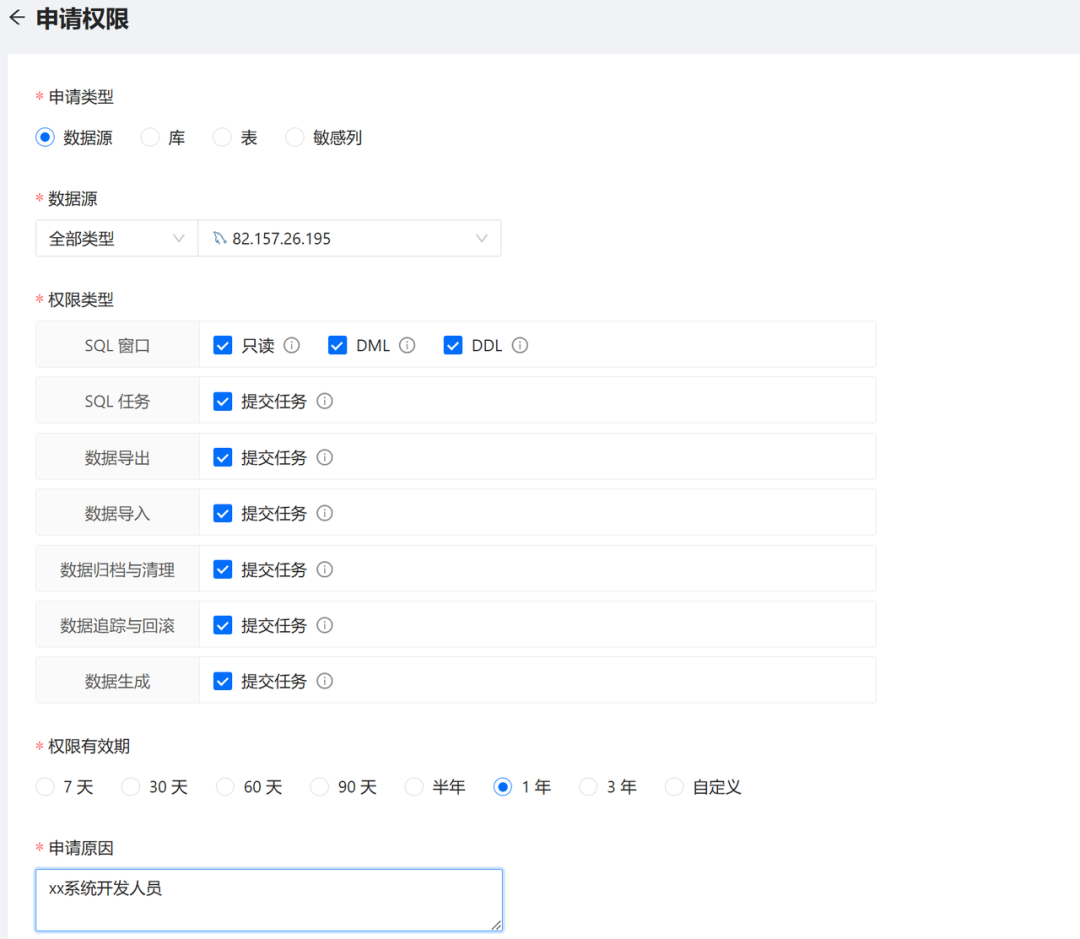Click info icon in 数据导出 row
The image size is (1080, 939).
coord(325,457)
